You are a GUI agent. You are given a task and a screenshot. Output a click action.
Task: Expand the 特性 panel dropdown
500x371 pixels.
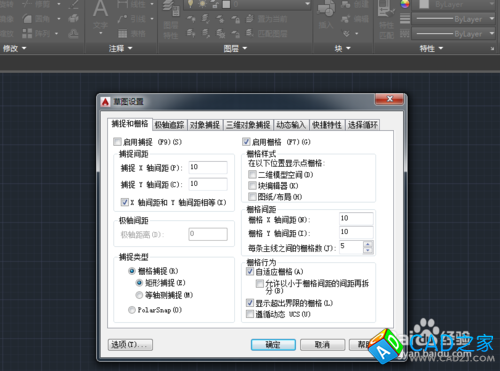(431, 49)
